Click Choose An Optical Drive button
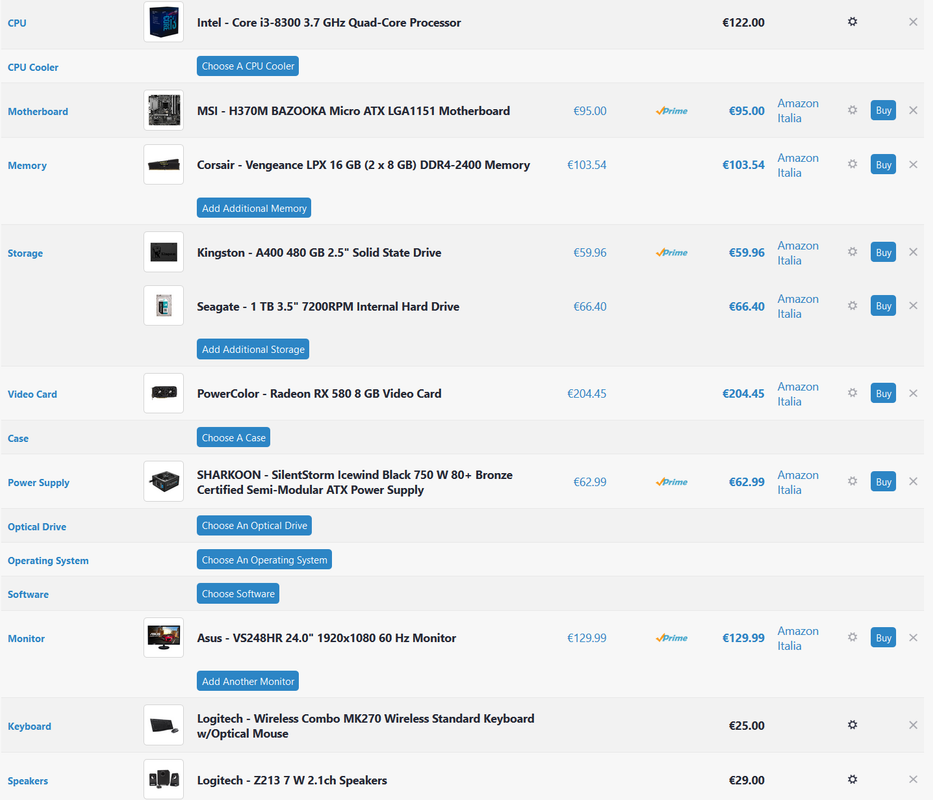This screenshot has height=800, width=933. point(254,526)
